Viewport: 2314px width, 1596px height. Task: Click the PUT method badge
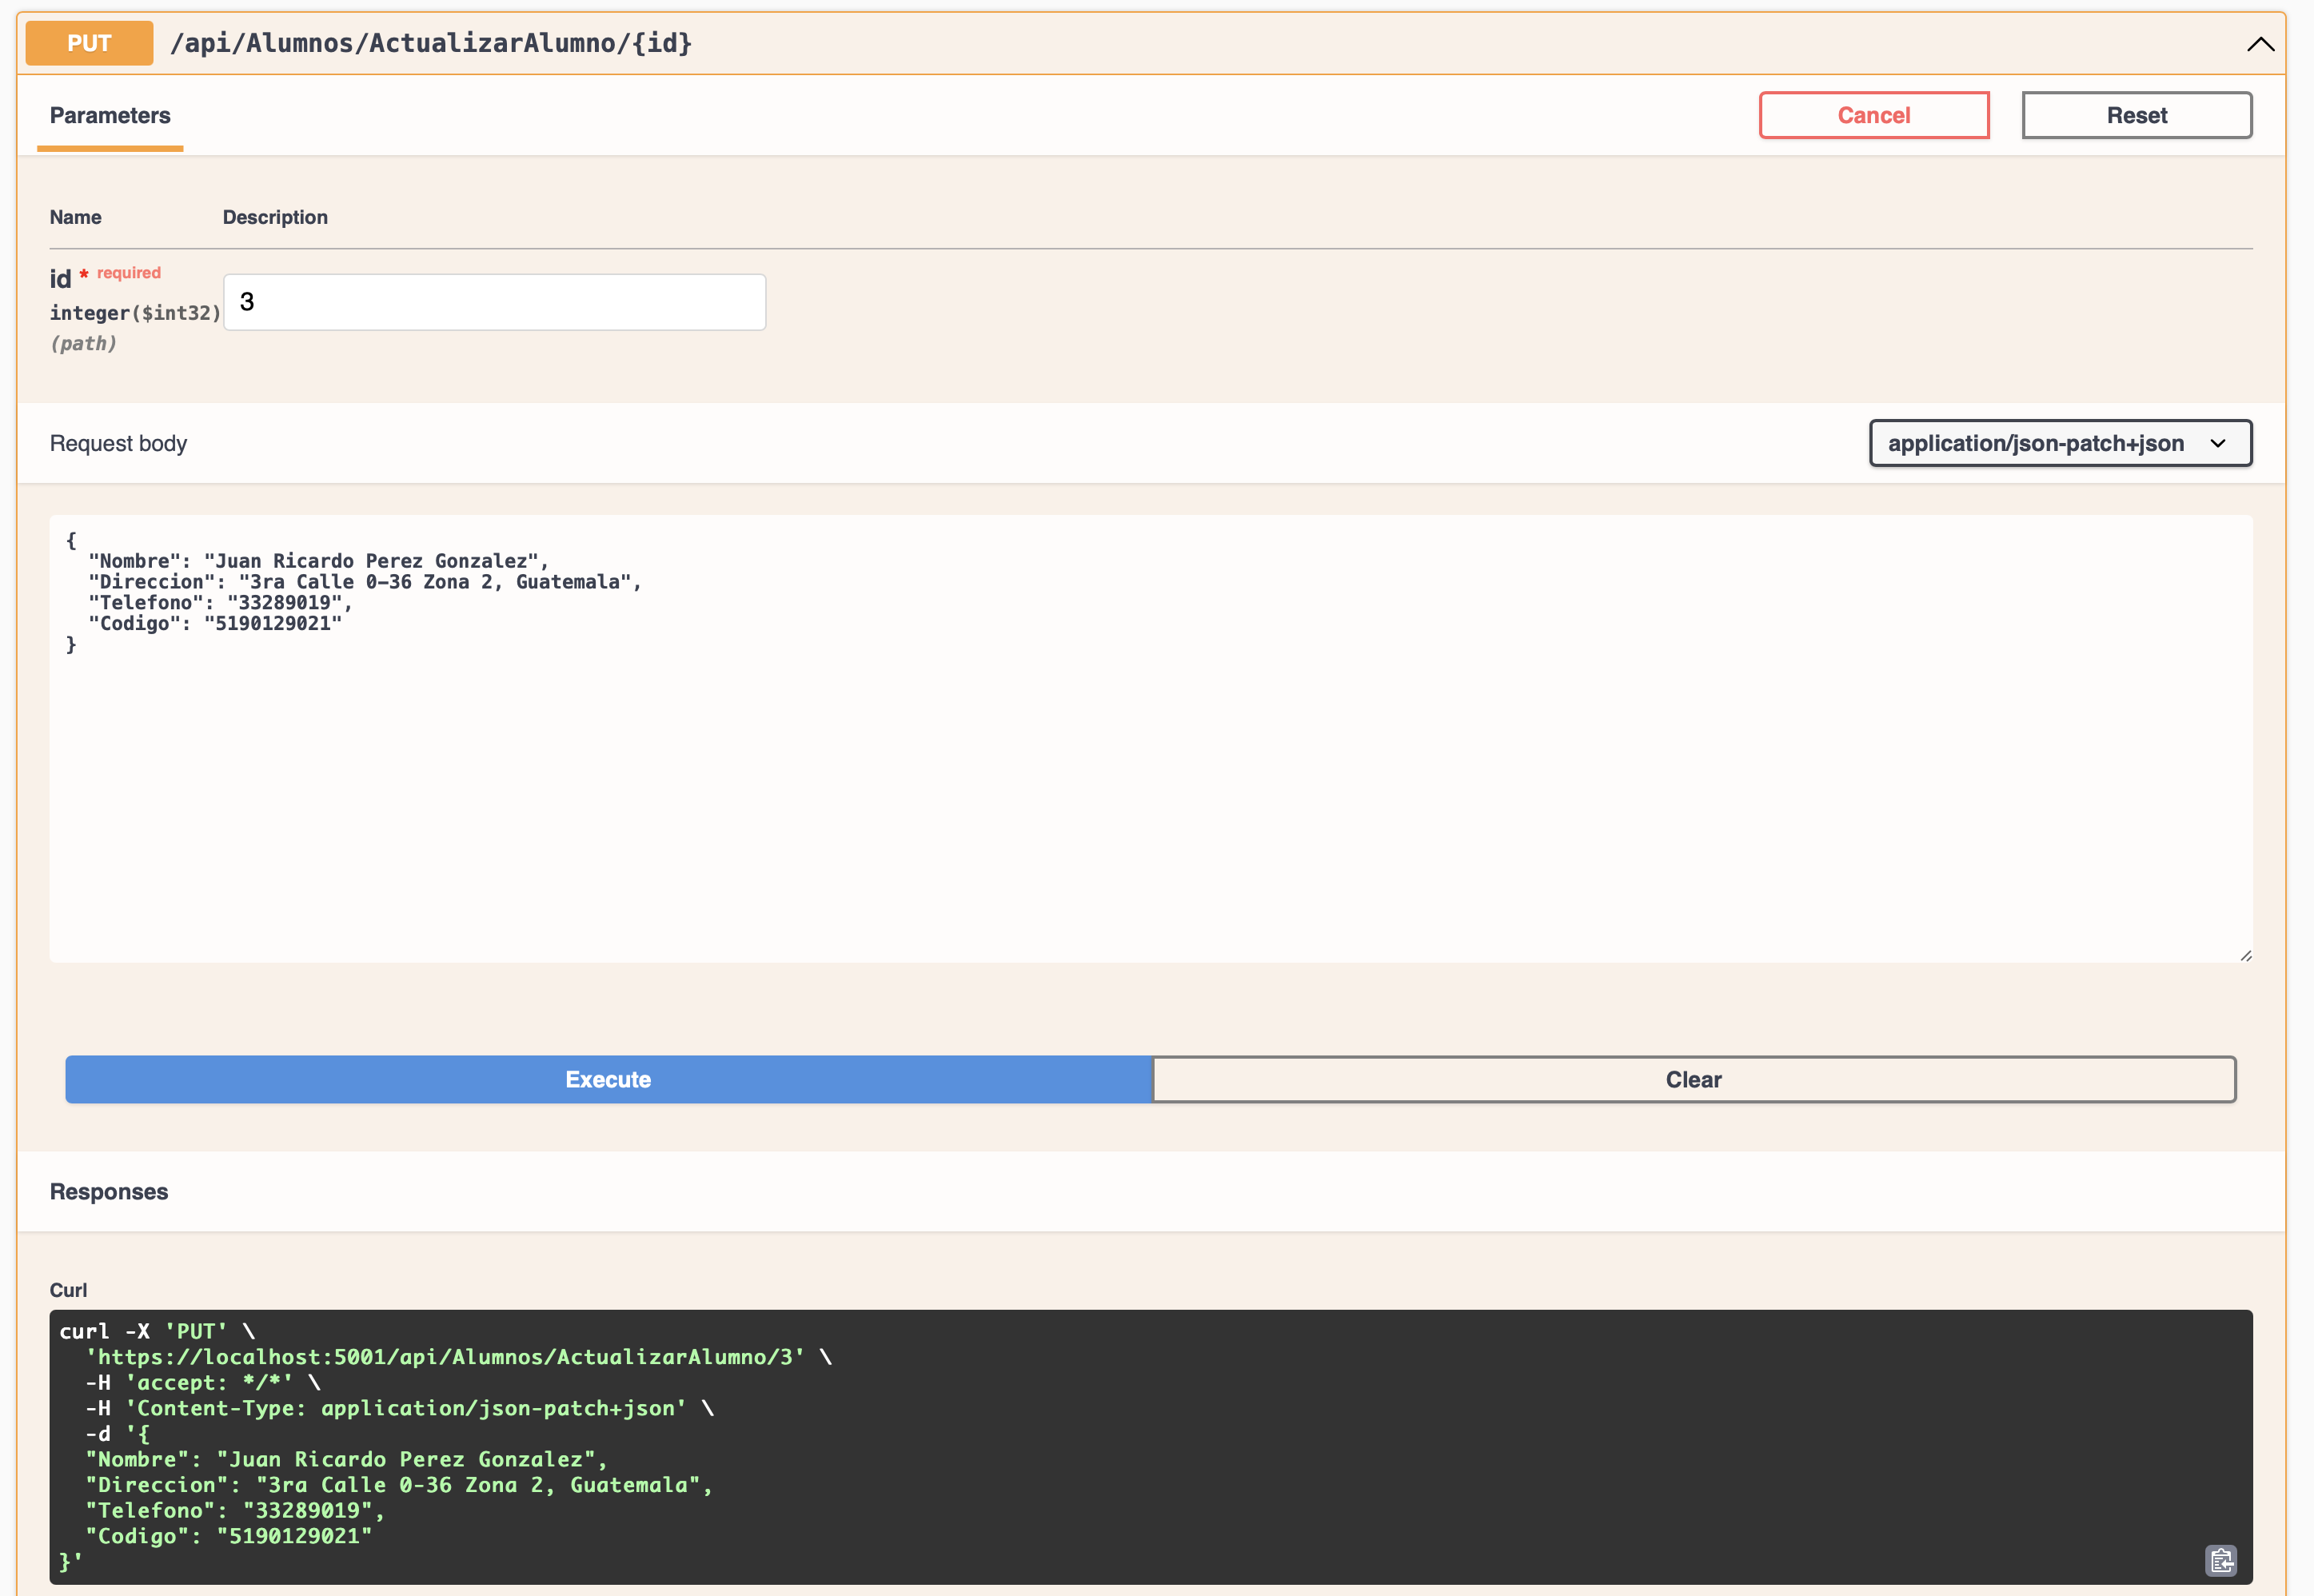(88, 43)
